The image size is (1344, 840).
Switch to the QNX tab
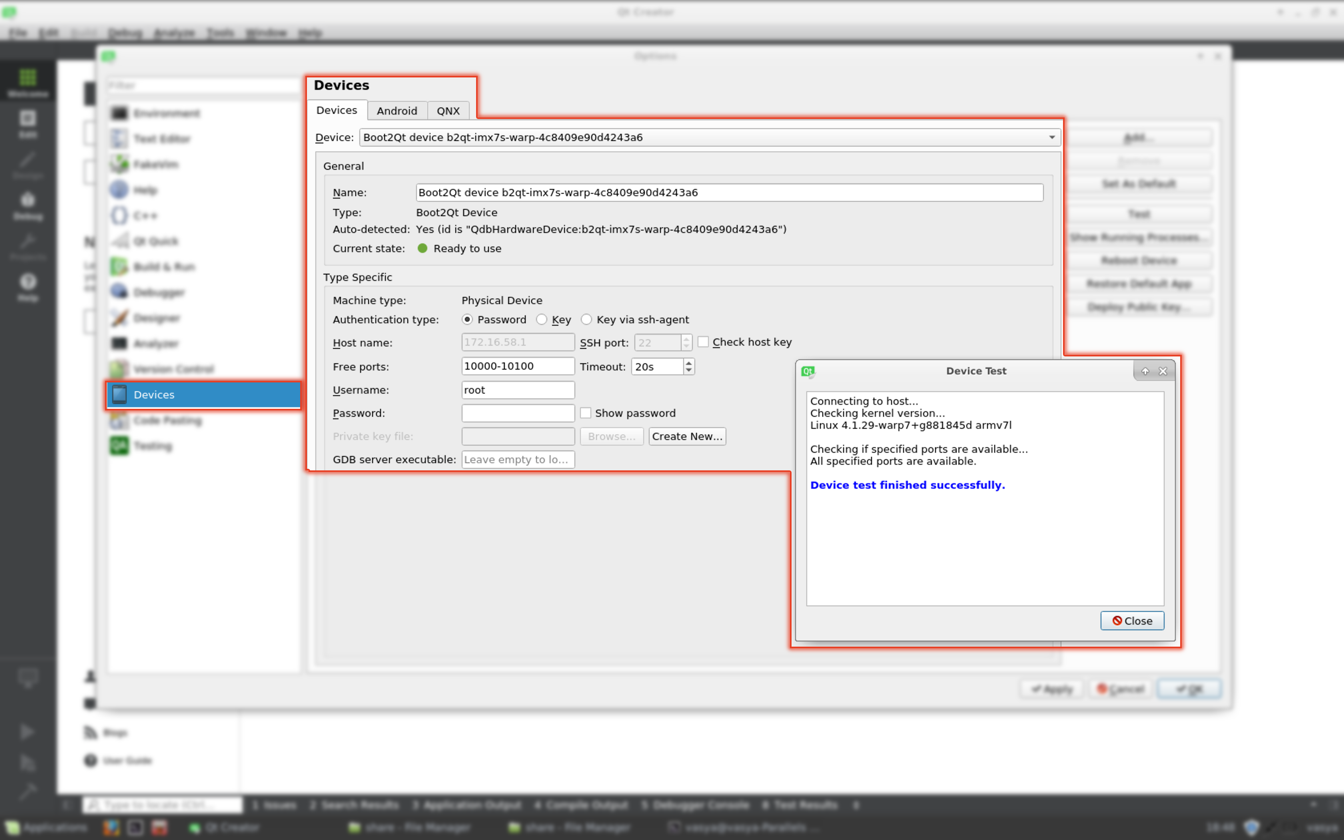point(448,111)
